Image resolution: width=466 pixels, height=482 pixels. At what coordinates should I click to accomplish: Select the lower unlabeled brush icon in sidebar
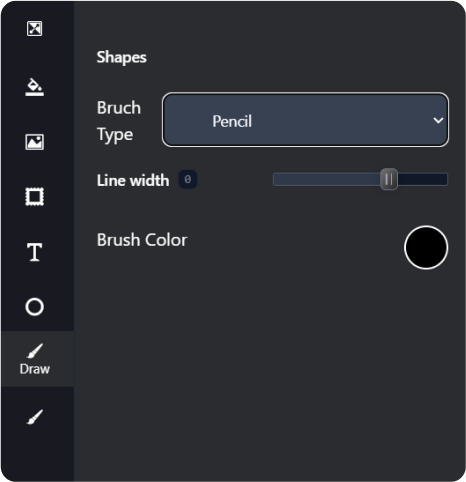[x=35, y=417]
